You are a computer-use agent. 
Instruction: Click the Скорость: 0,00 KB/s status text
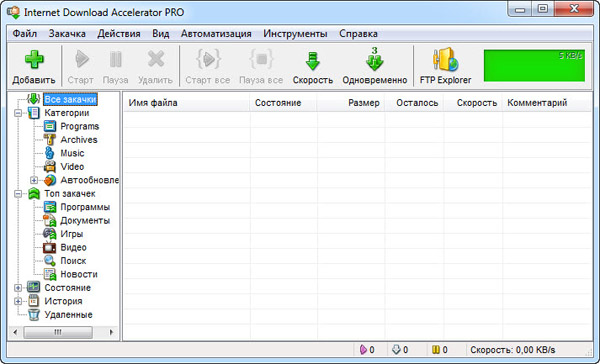coord(512,349)
